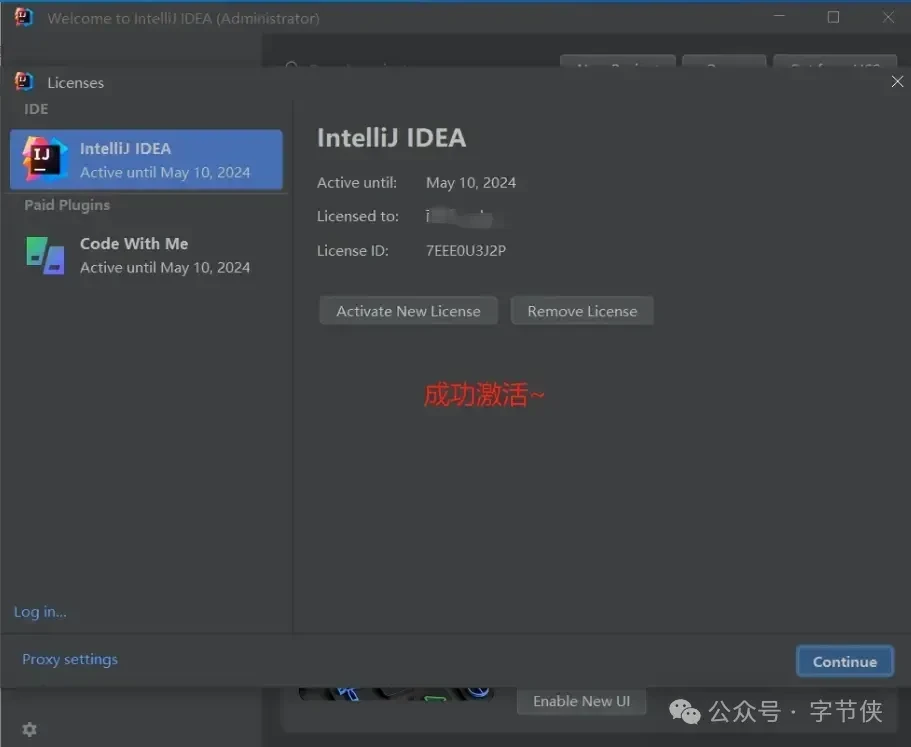The image size is (911, 747).
Task: Click the IntelliJ IDEA icon in Welcome title bar
Action: point(24,17)
